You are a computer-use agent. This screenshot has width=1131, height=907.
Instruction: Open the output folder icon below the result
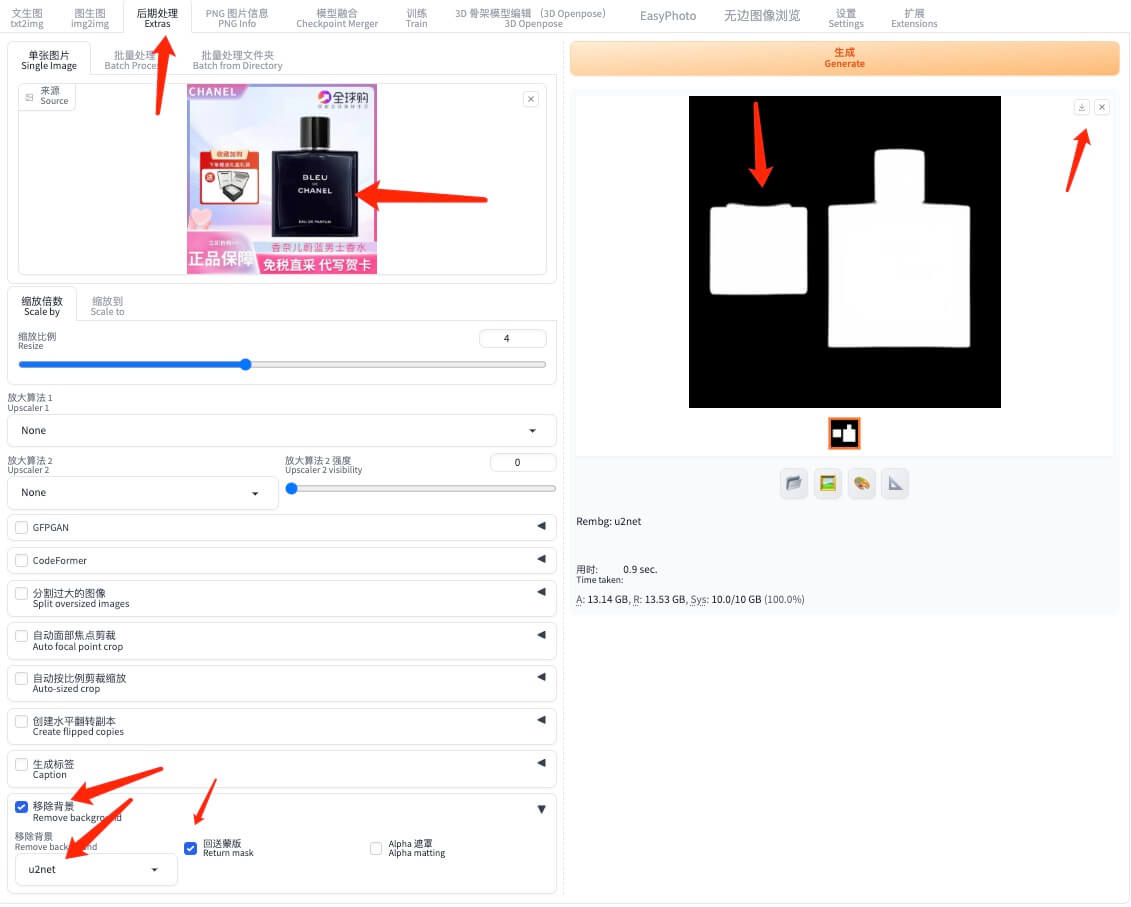pyautogui.click(x=793, y=483)
